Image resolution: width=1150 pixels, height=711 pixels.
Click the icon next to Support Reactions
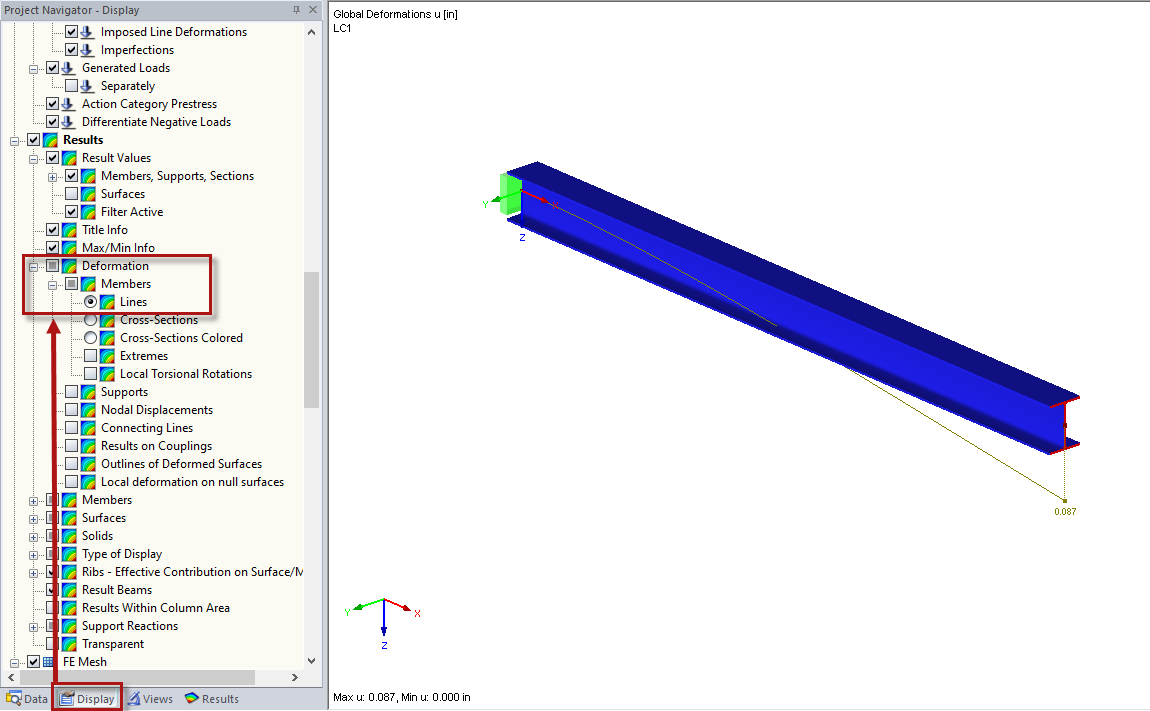67,625
